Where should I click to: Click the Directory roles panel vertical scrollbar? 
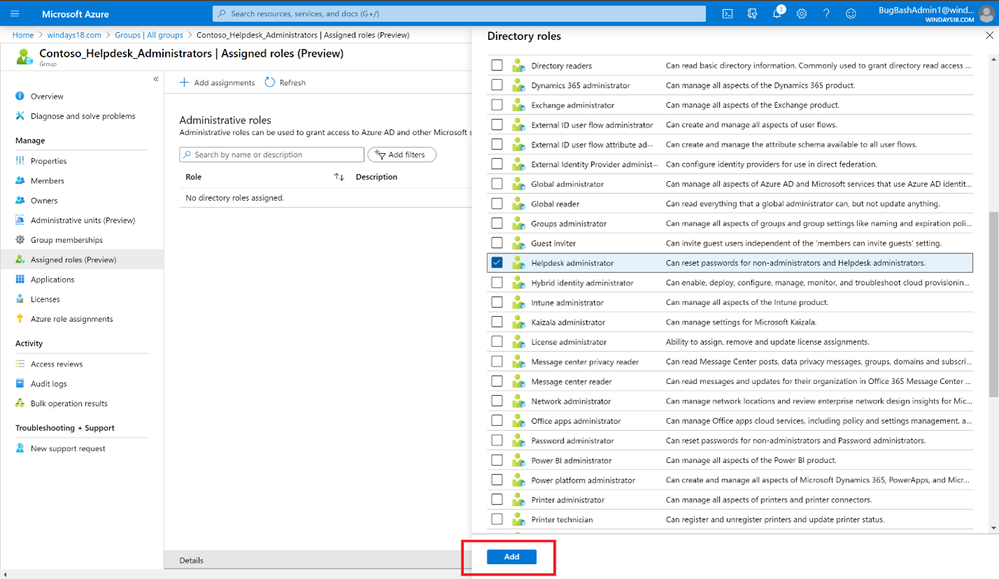click(x=993, y=304)
